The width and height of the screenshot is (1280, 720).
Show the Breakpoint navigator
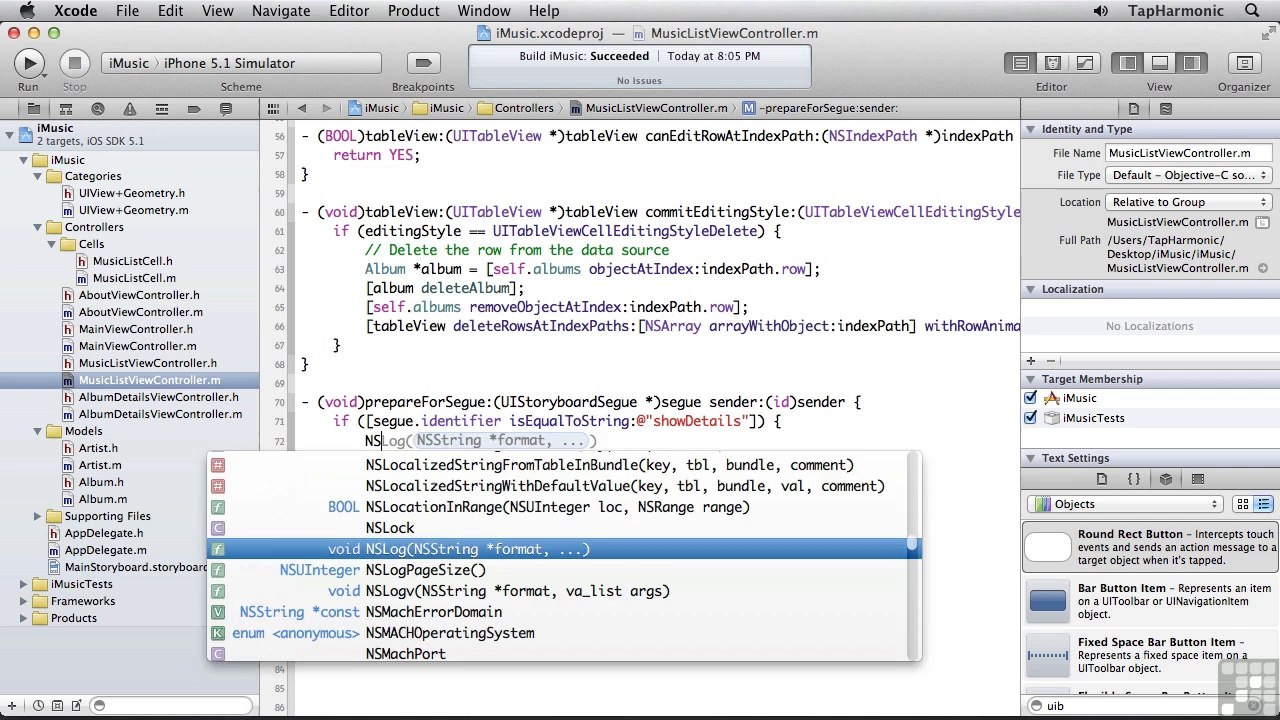193,108
